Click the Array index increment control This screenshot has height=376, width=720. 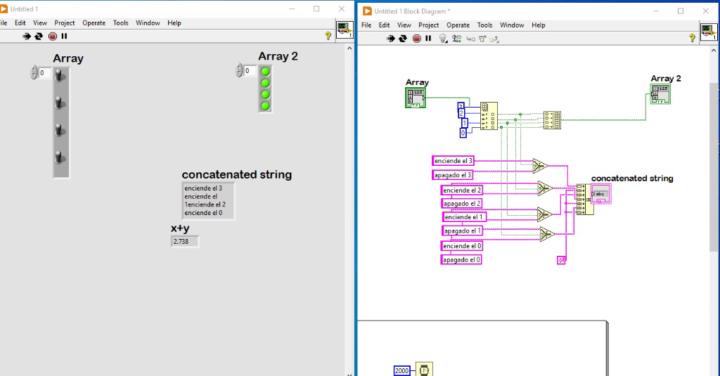[x=34, y=70]
